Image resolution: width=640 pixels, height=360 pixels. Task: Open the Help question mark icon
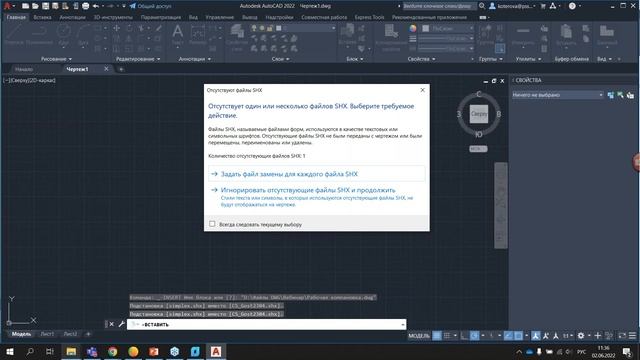572,6
